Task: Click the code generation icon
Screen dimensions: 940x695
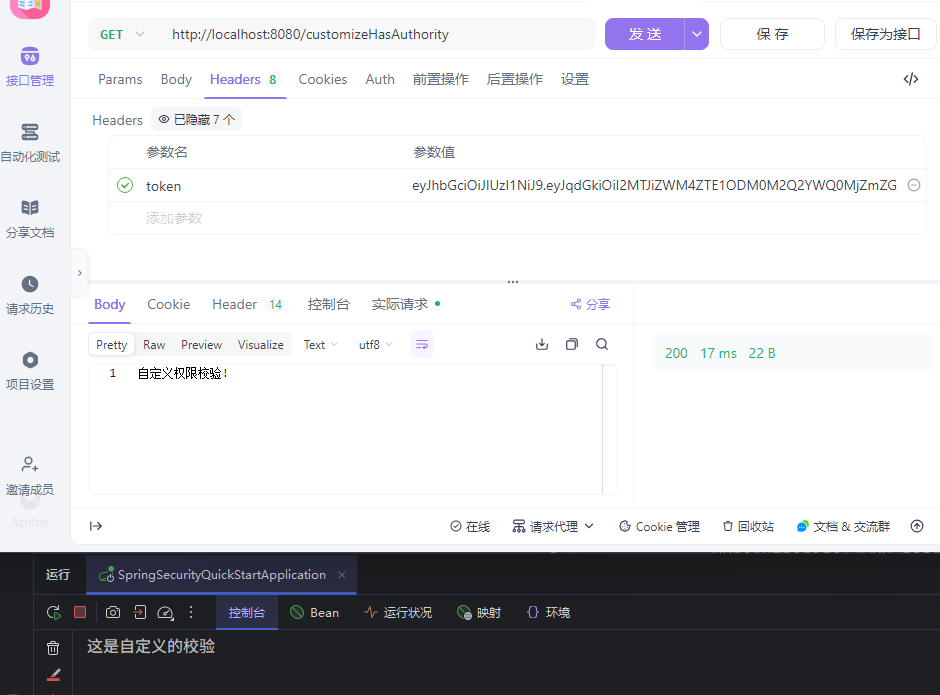Action: coord(910,79)
